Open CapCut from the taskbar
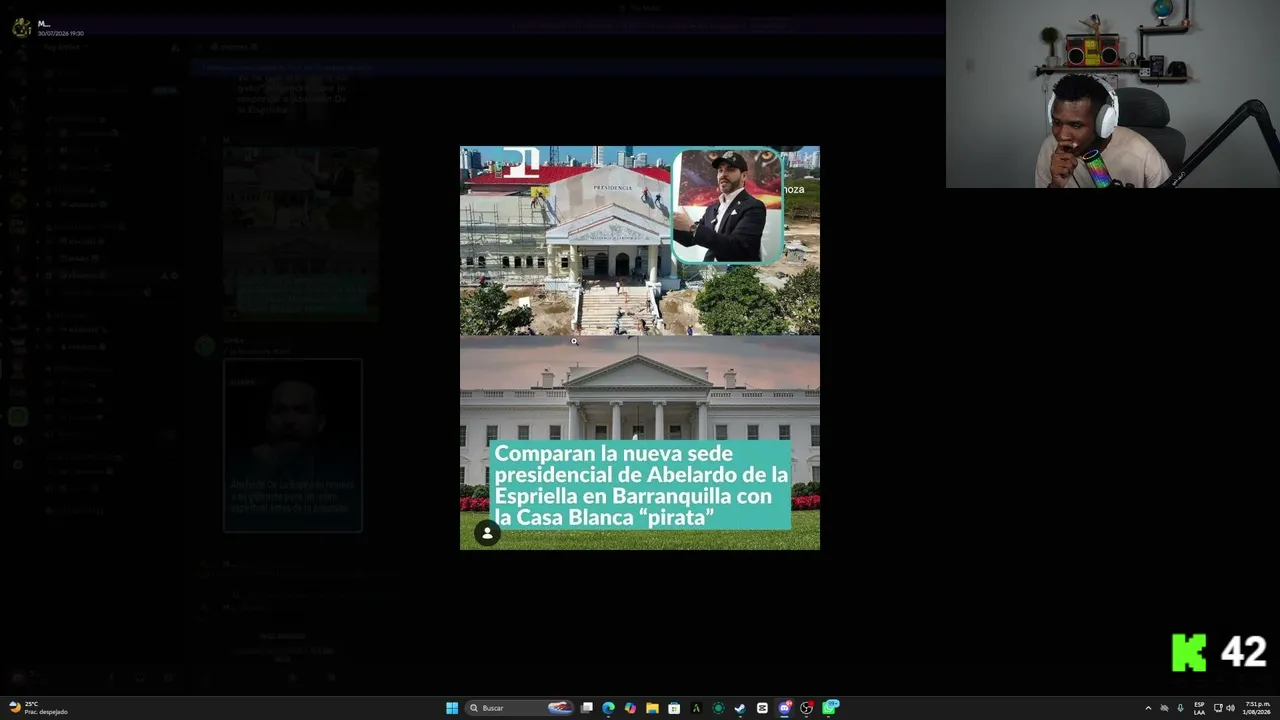 [762, 708]
